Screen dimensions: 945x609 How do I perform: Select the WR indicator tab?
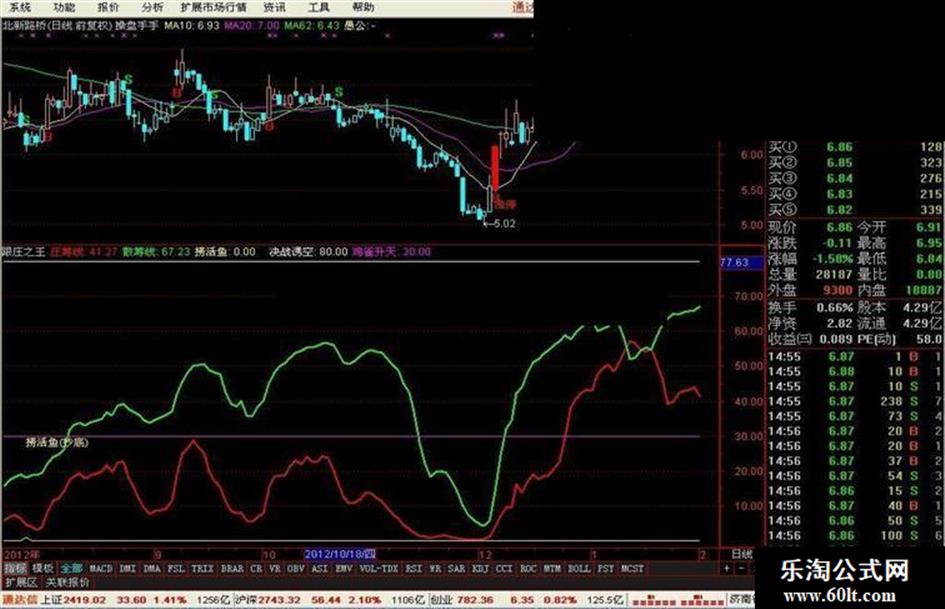point(435,569)
